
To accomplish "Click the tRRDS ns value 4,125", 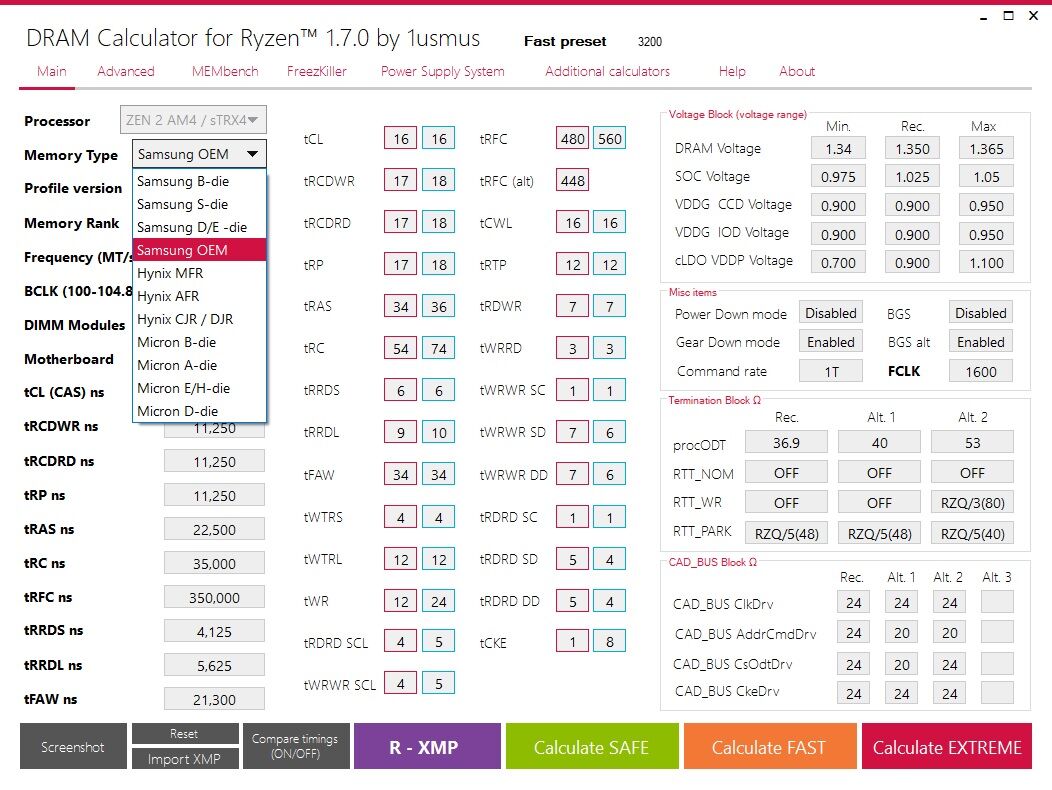I will point(214,632).
